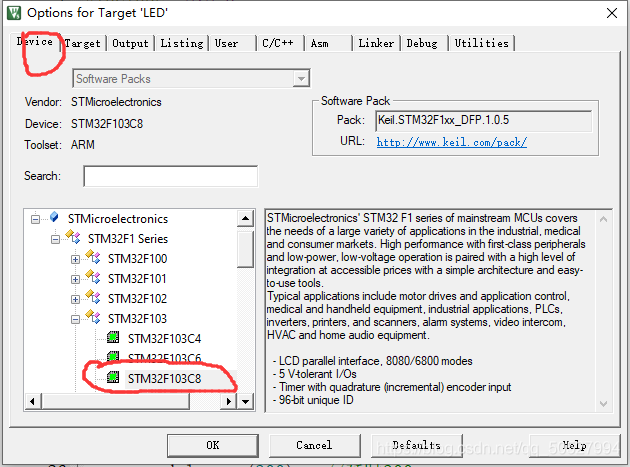Go to the C/C++ tab

[x=278, y=43]
